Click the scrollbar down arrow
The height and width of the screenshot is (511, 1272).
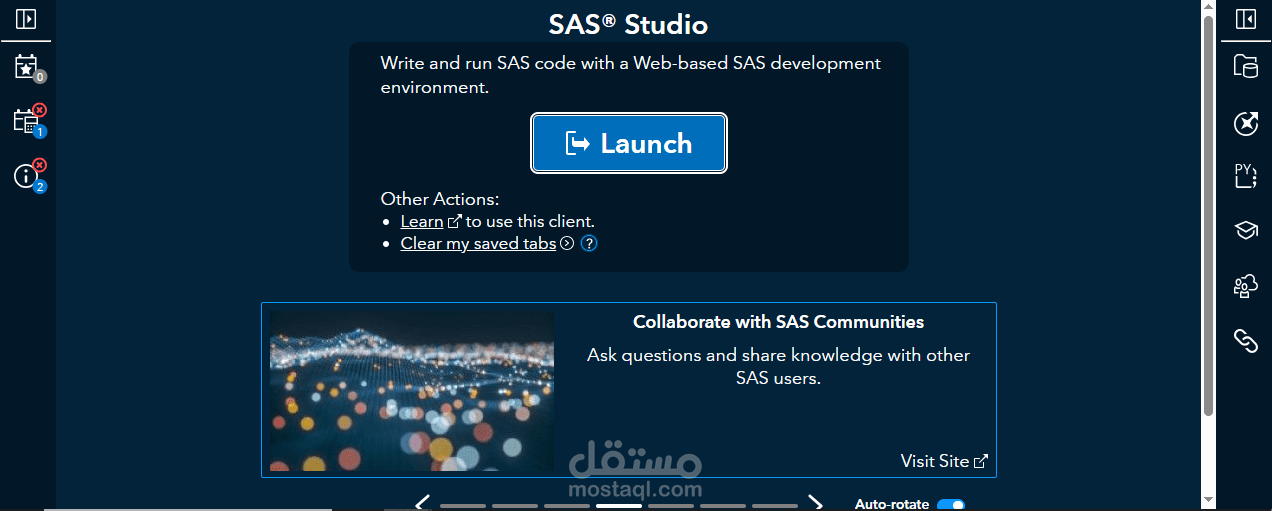1208,499
